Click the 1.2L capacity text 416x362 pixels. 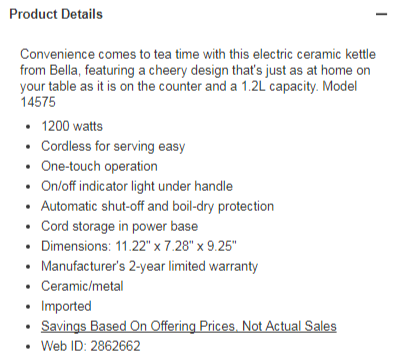point(279,86)
